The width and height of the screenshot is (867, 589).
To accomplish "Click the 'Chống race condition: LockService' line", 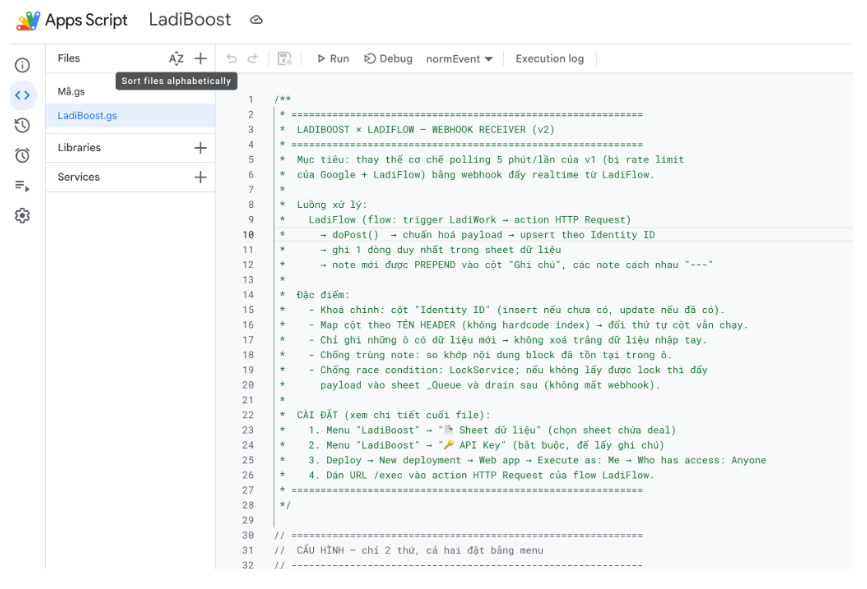I will pos(508,370).
